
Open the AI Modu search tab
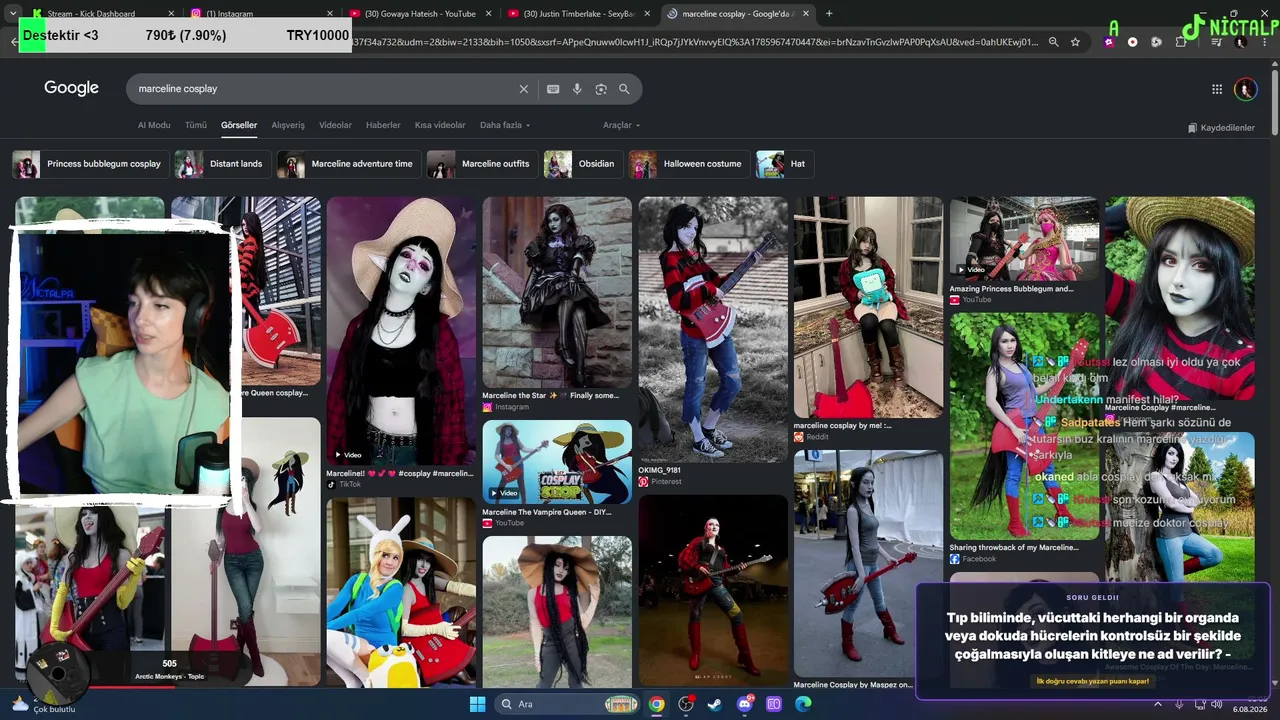[x=154, y=125]
